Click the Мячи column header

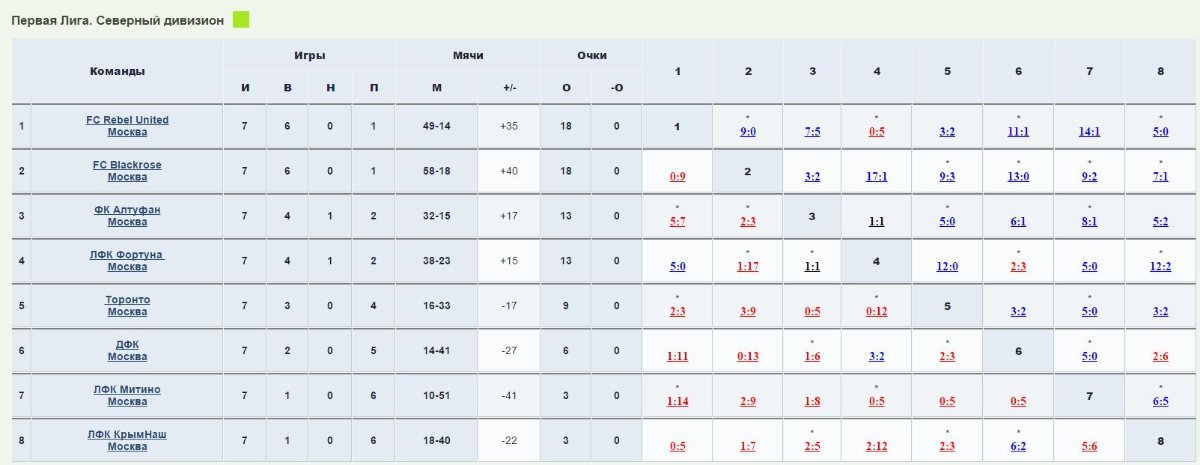point(468,55)
